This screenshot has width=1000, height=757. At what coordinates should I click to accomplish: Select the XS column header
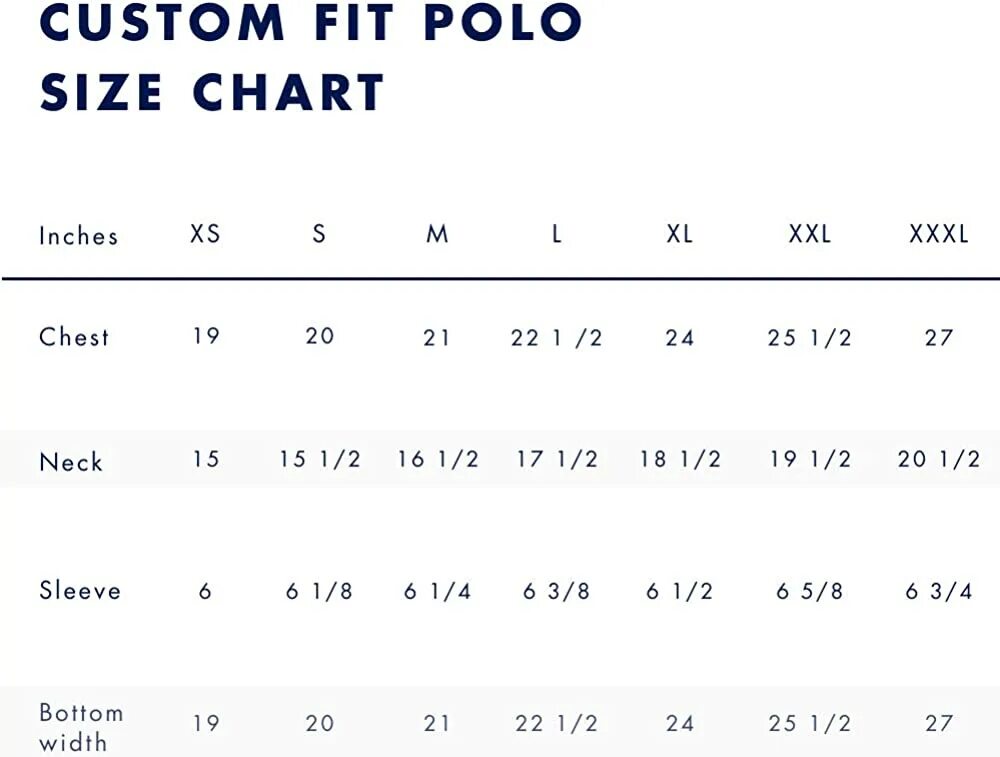205,235
